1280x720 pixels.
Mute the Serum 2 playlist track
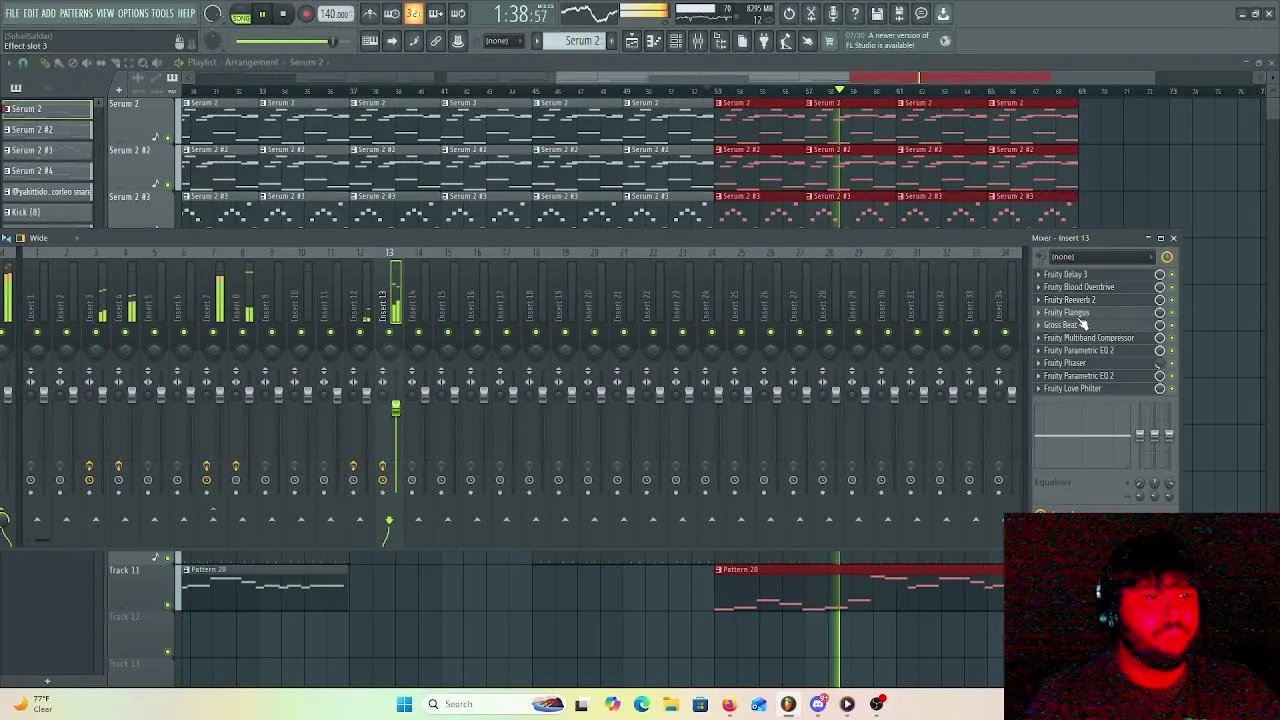tap(167, 138)
